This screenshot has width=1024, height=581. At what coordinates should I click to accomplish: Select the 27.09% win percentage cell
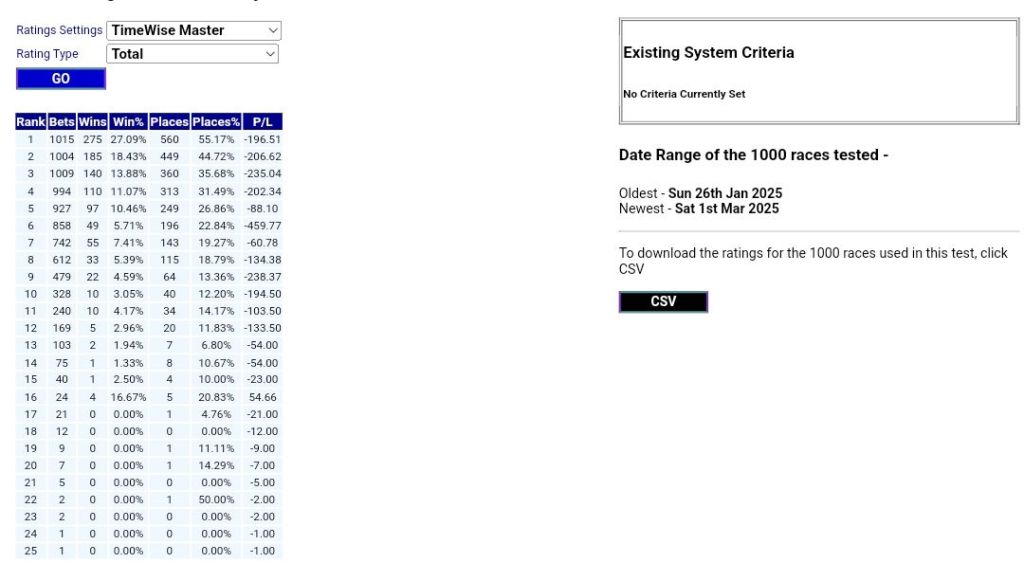(128, 140)
